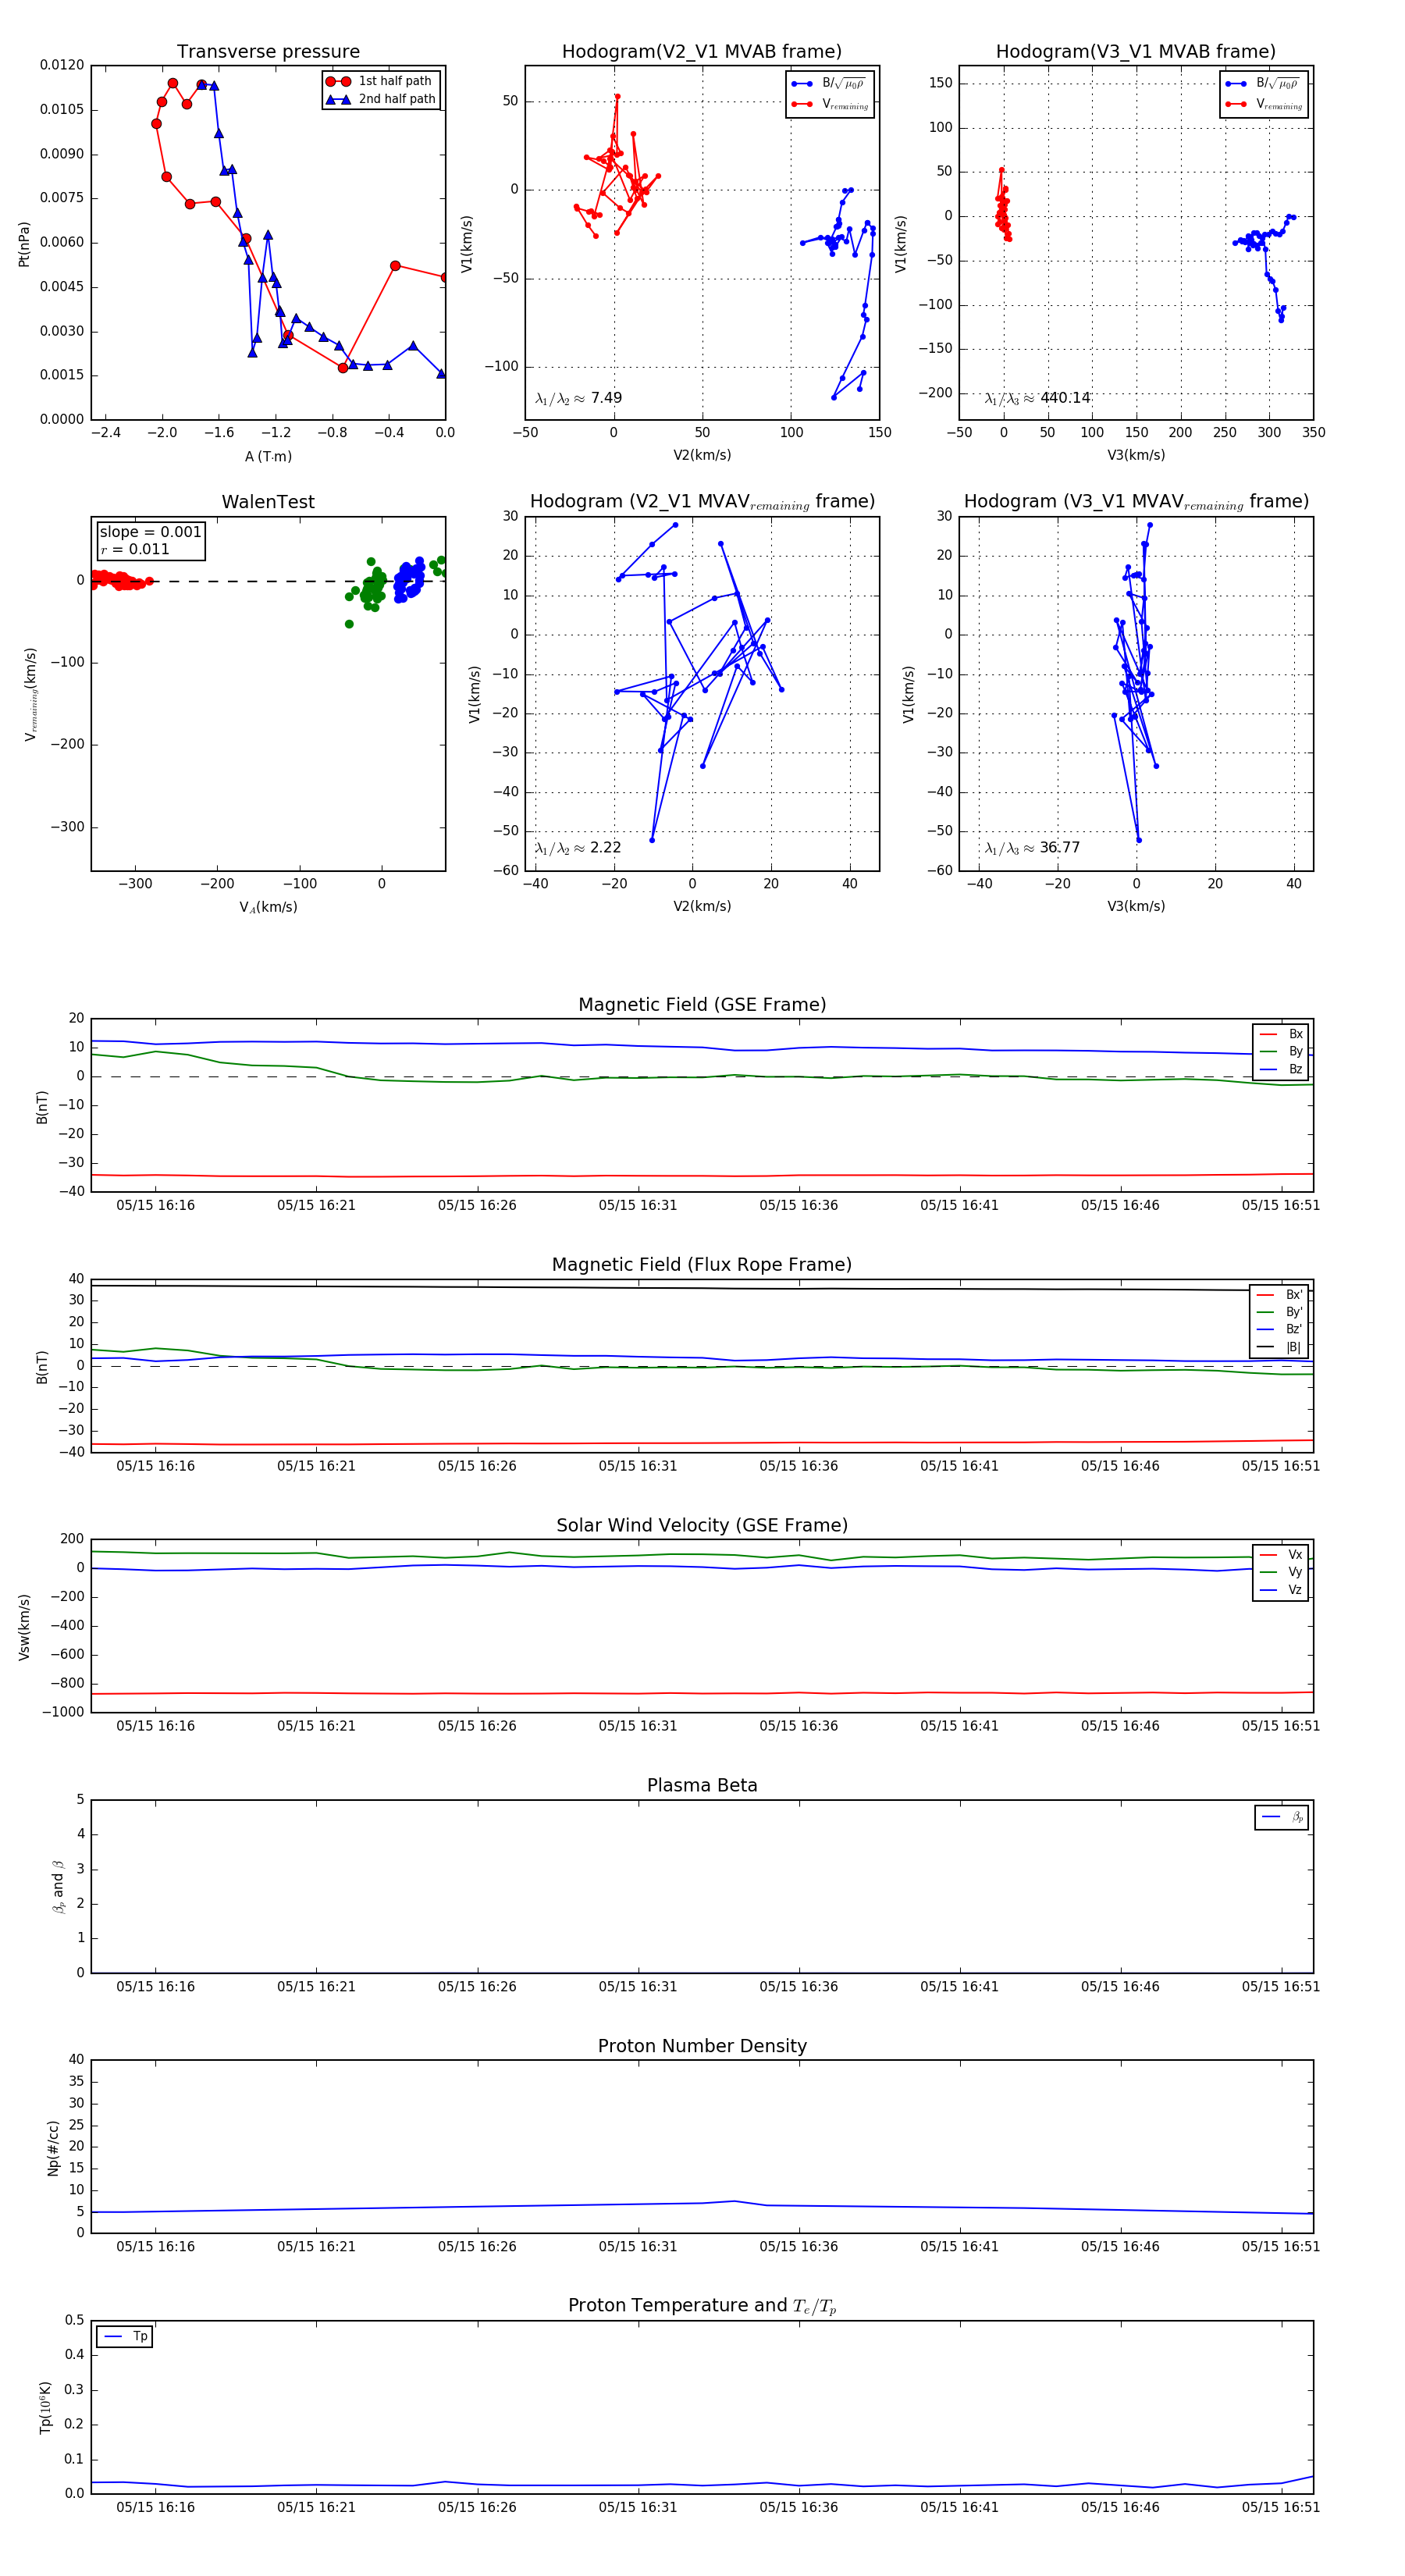Click the V3_V1 MVAV remaining frame hodogram title
The width and height of the screenshot is (1405, 2576).
pyautogui.click(x=1135, y=502)
